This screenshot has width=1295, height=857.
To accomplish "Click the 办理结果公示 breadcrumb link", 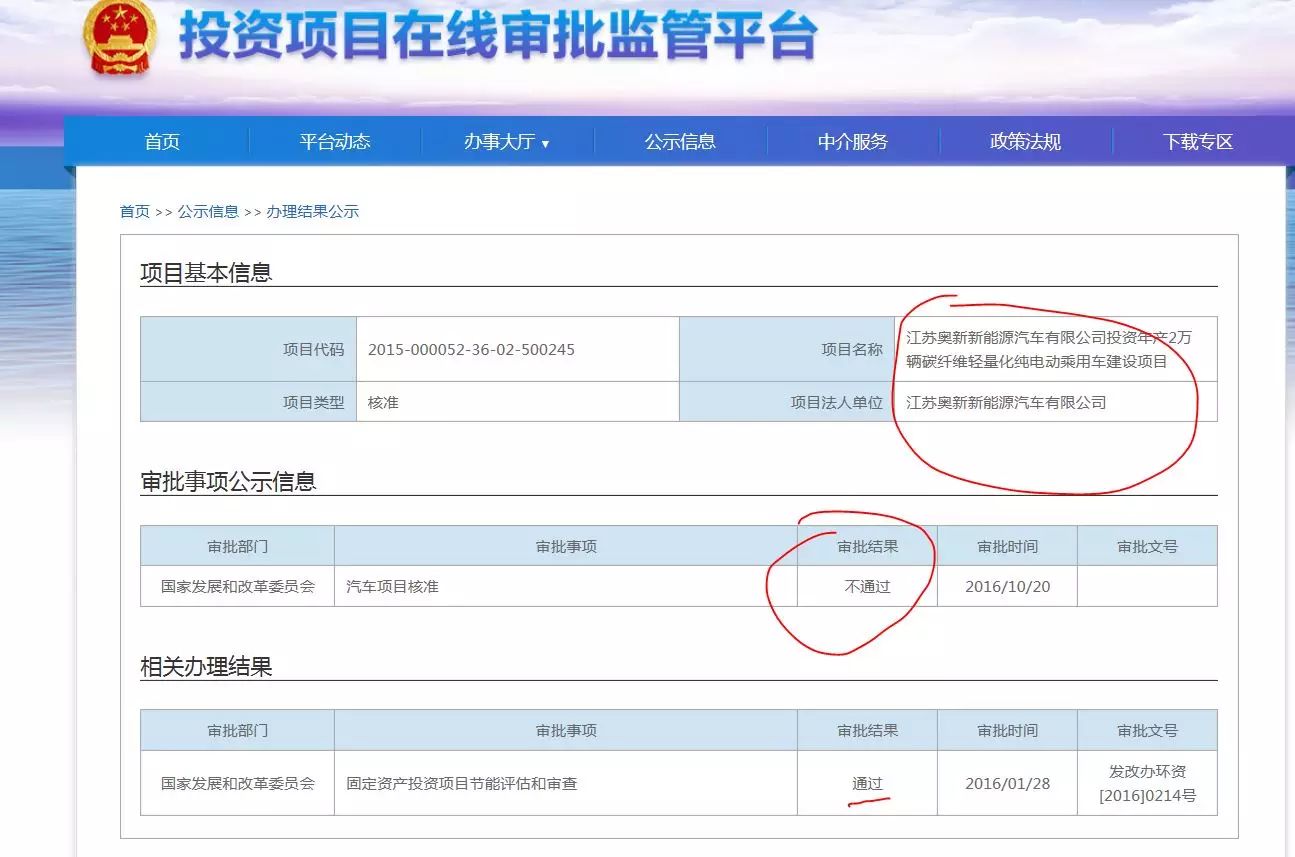I will [312, 212].
